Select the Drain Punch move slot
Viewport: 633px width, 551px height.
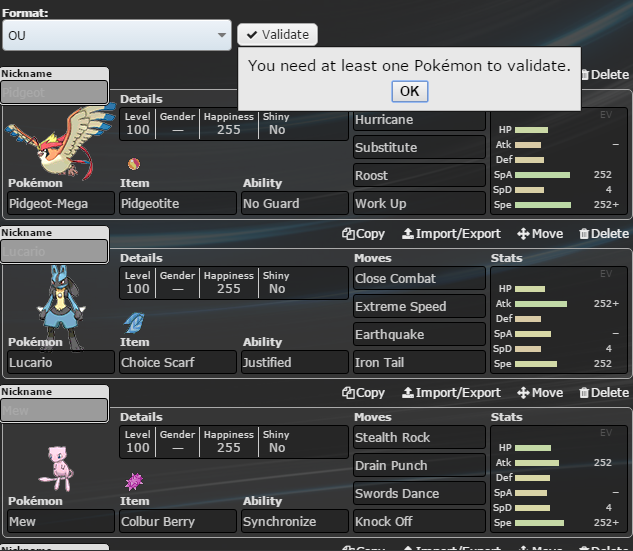(419, 465)
